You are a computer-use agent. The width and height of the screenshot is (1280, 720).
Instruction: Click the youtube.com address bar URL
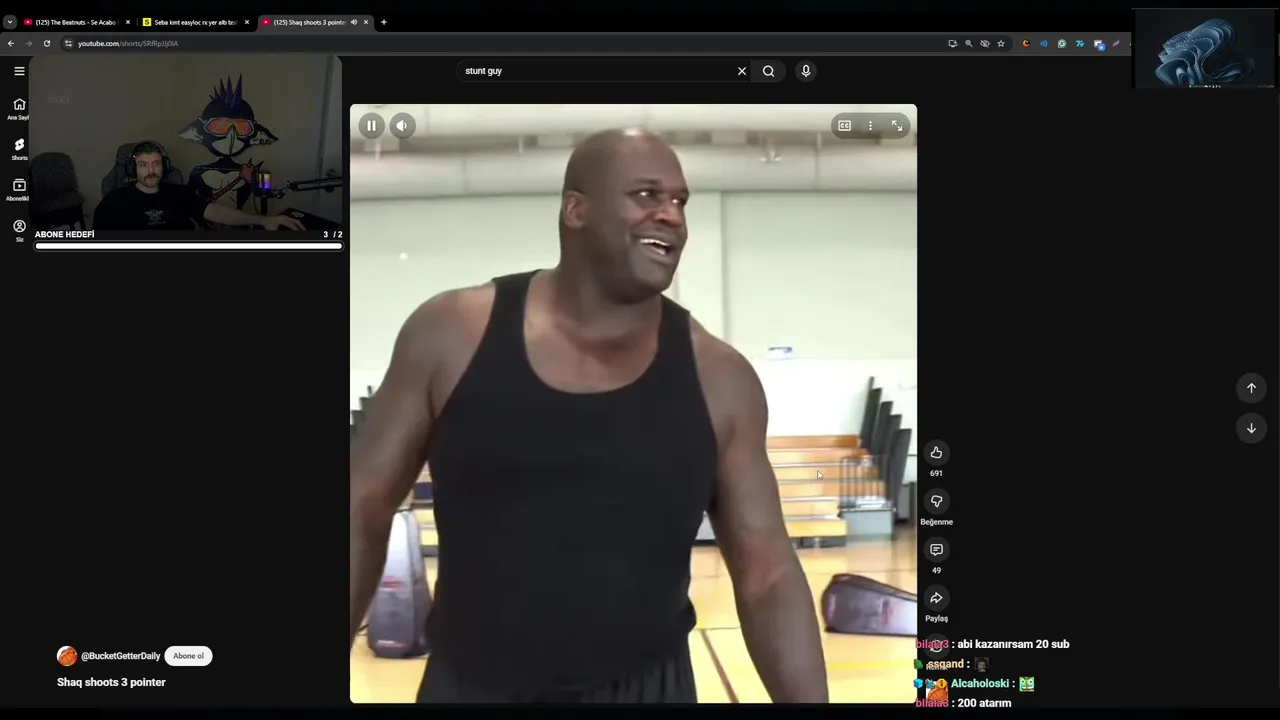[128, 44]
